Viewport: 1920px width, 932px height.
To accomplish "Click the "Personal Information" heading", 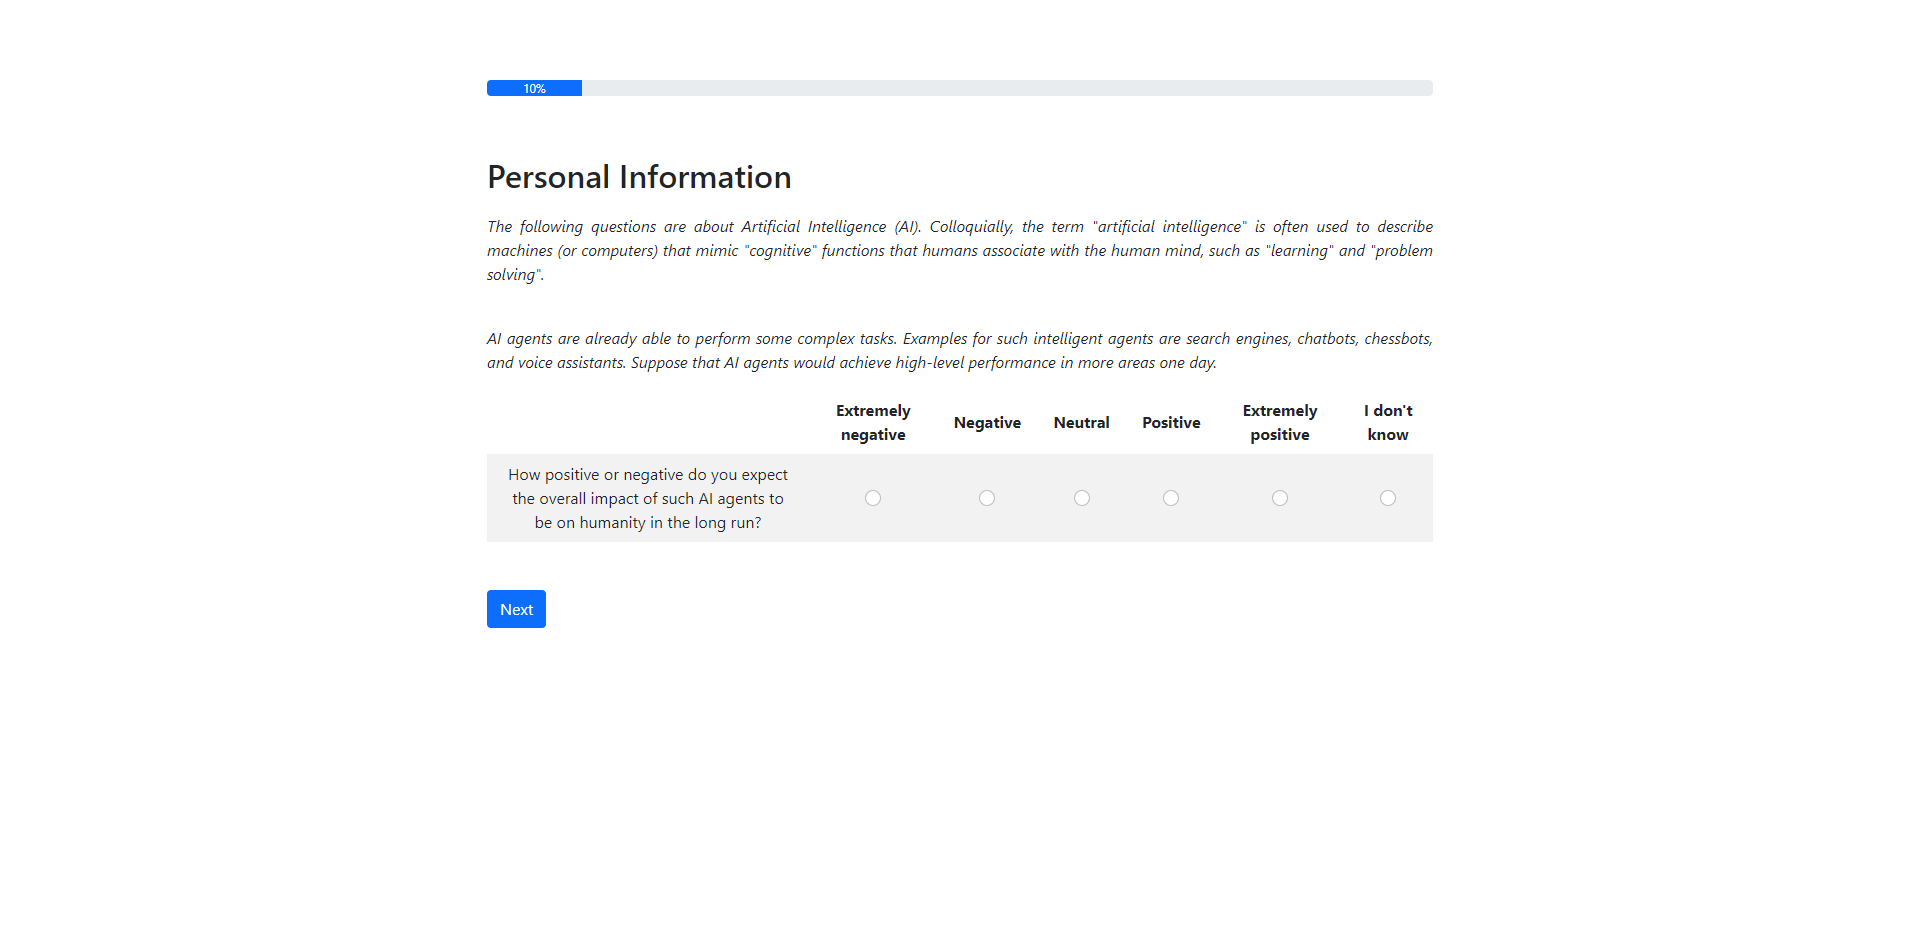I will point(639,177).
